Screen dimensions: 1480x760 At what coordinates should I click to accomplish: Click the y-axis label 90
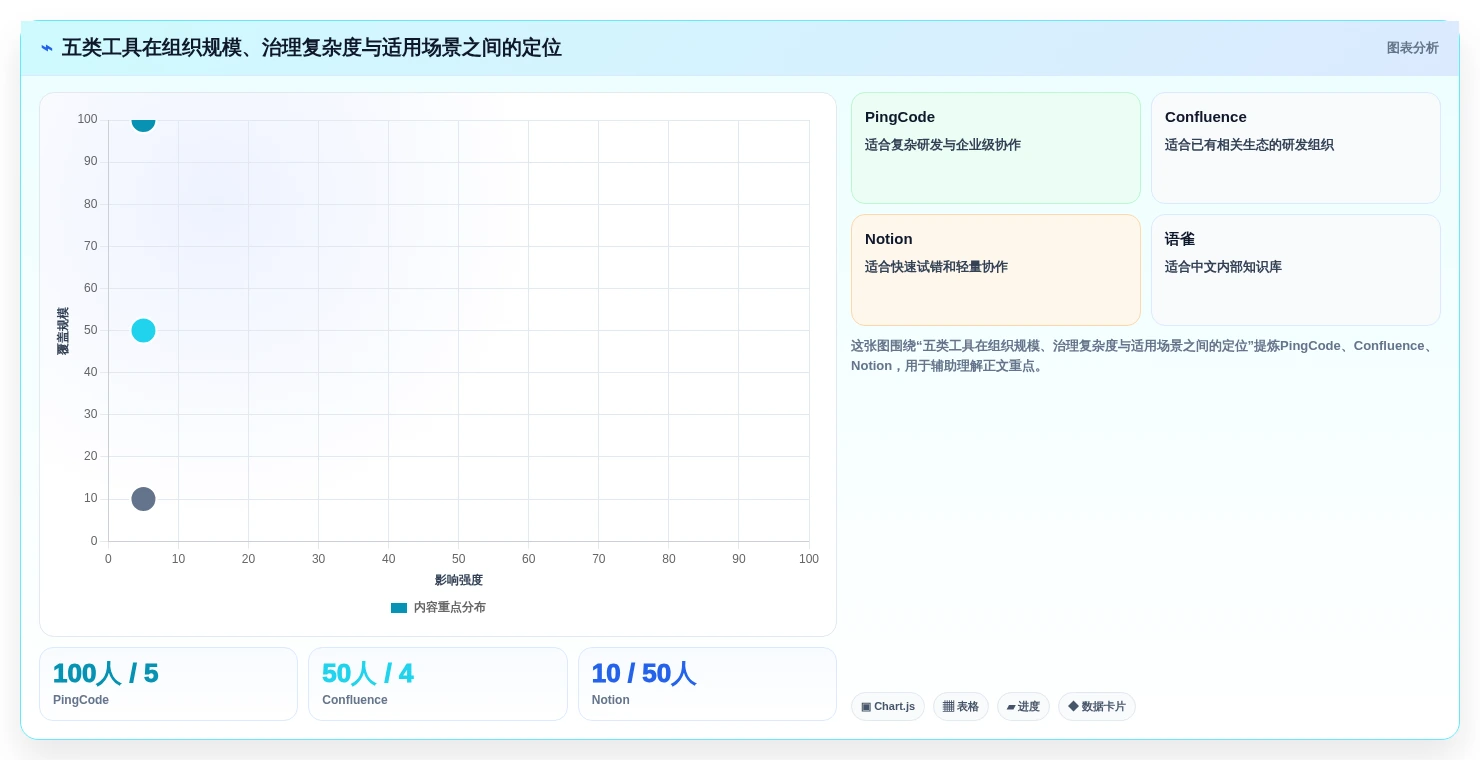(90, 161)
